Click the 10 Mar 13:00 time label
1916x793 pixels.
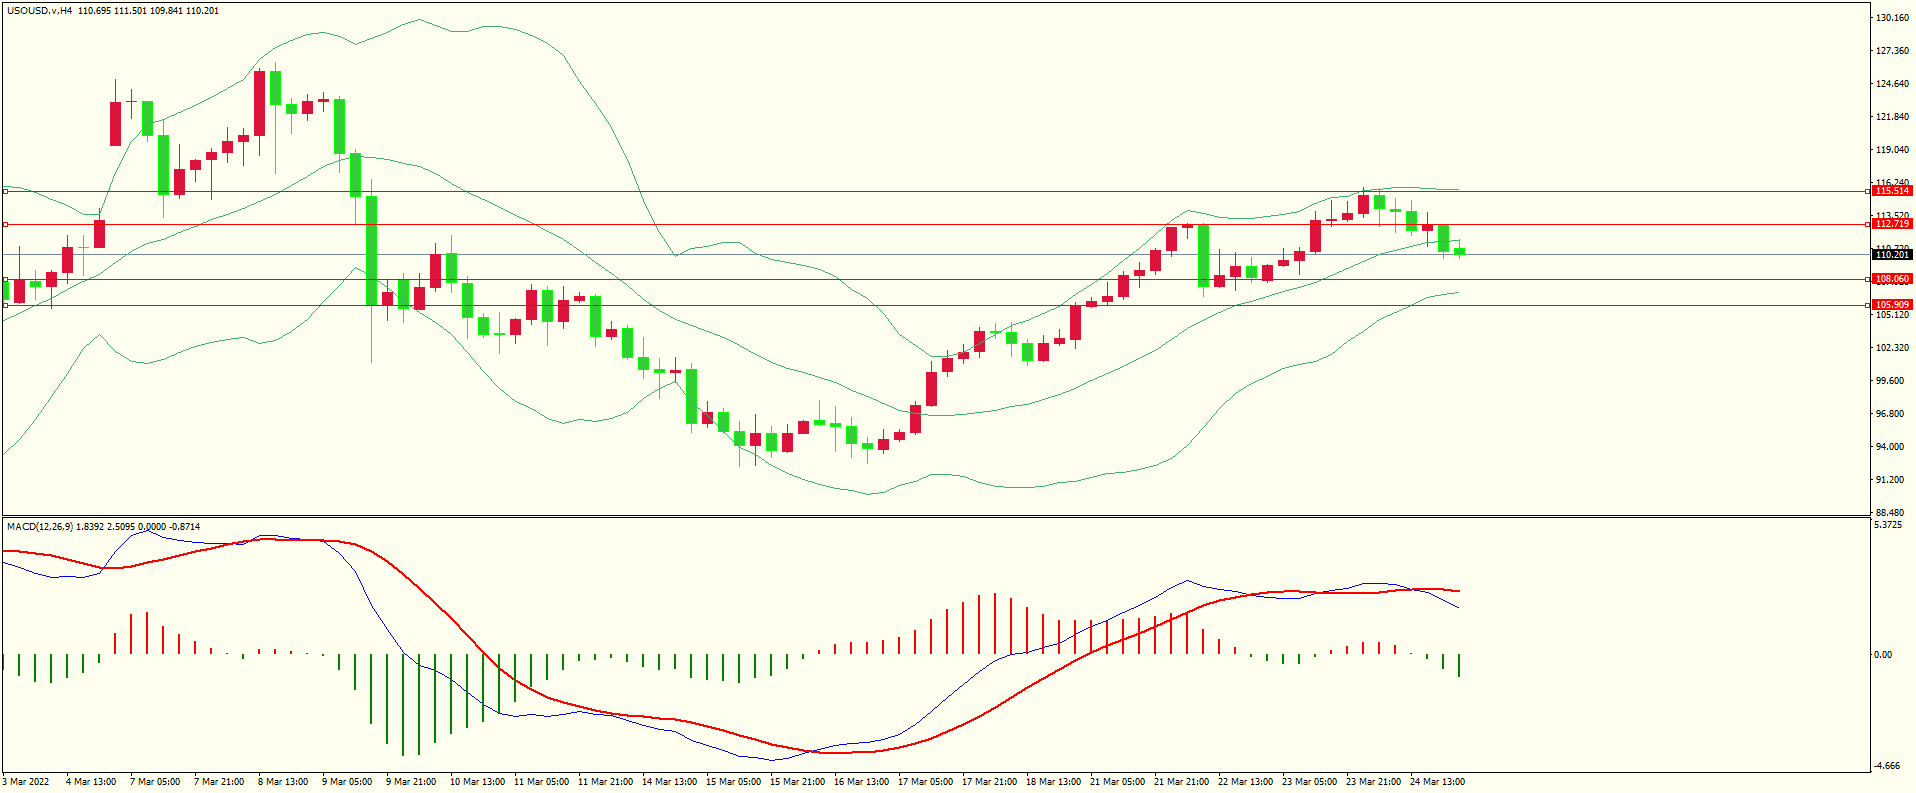[x=477, y=782]
